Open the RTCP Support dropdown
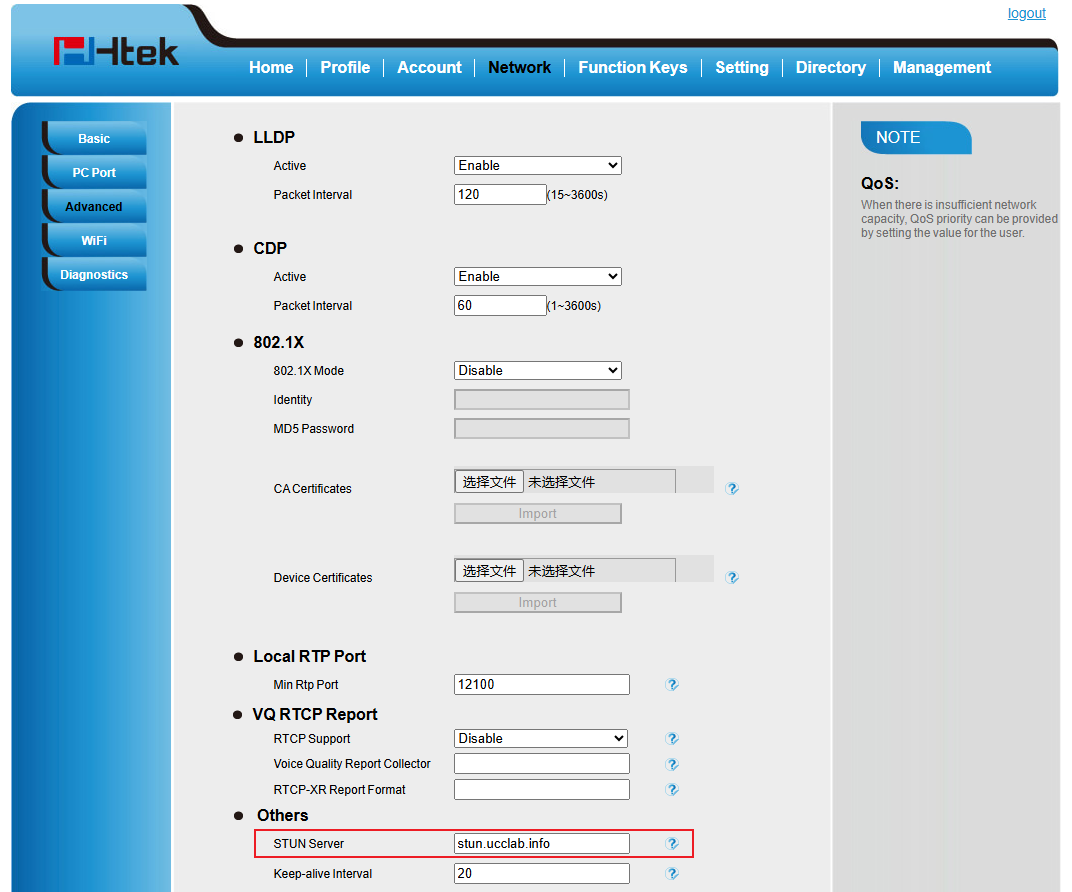This screenshot has width=1072, height=892. [540, 739]
